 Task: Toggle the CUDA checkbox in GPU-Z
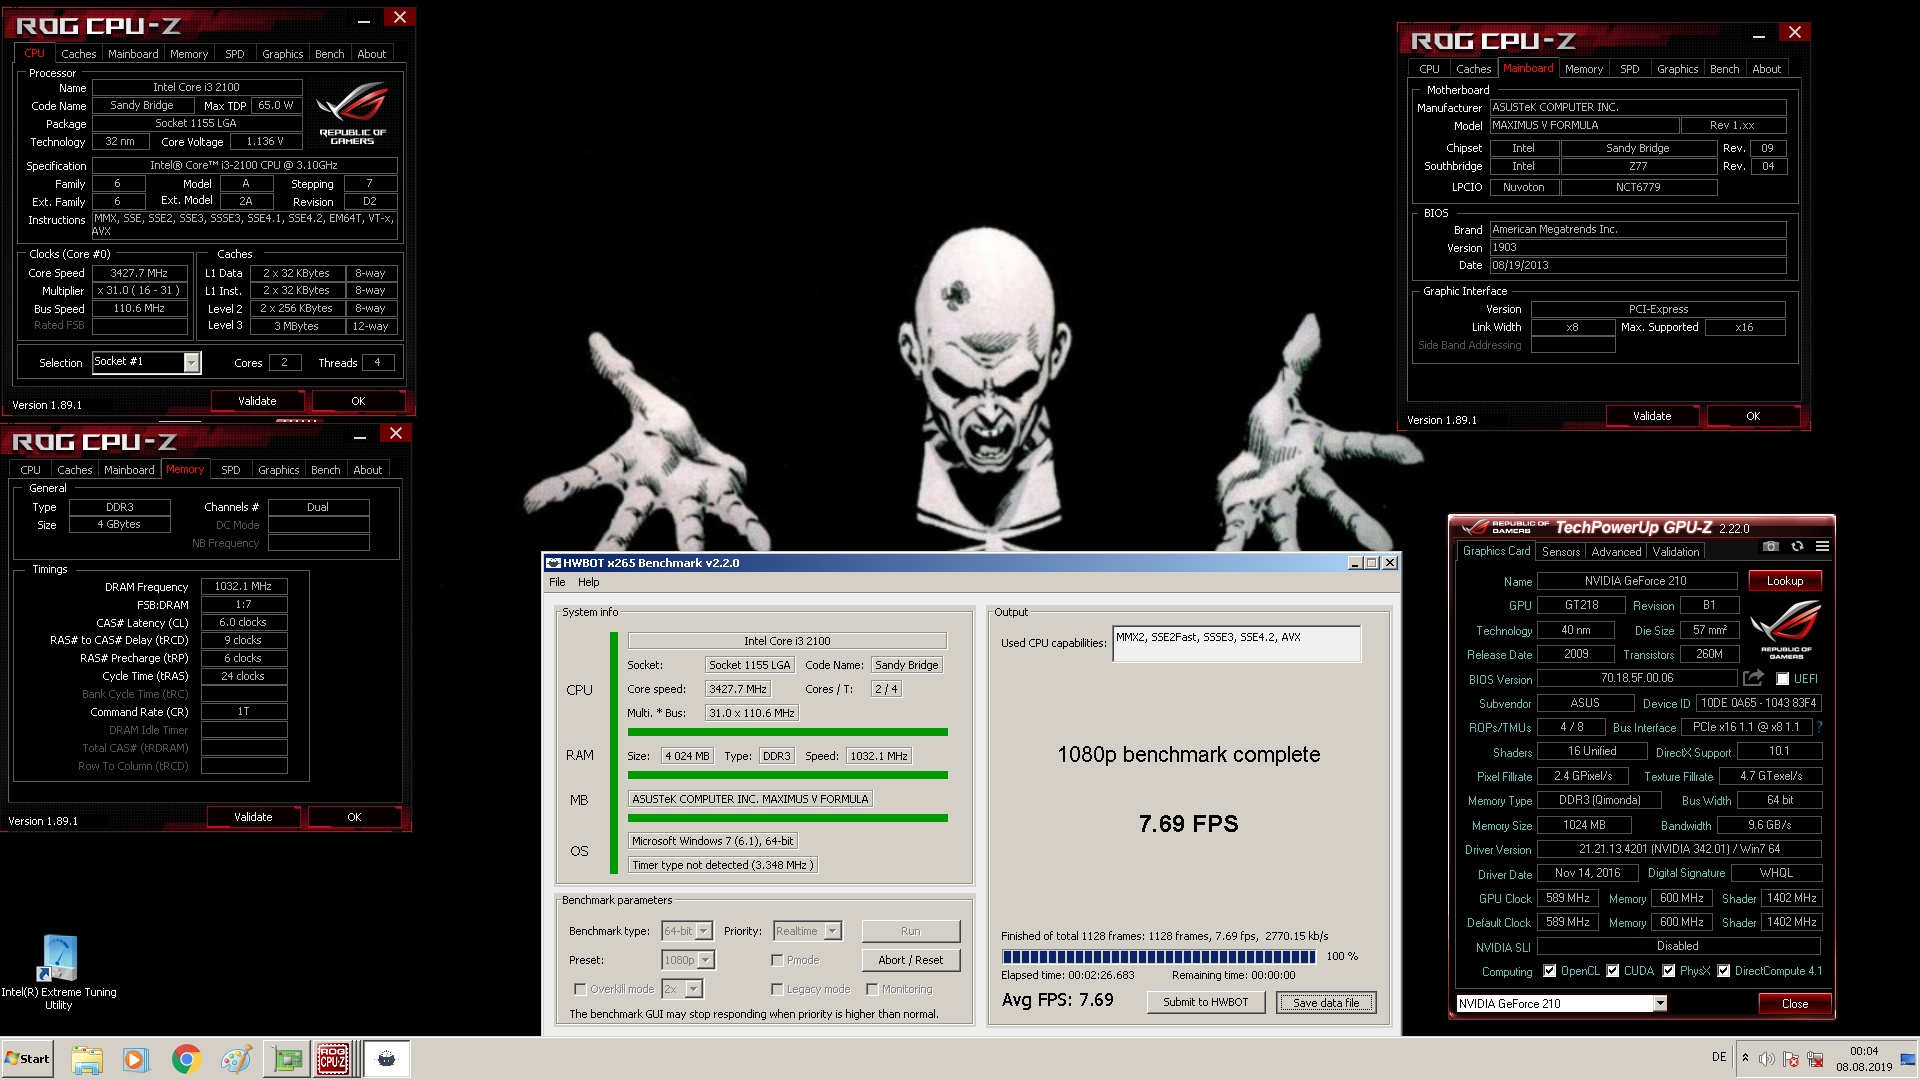pyautogui.click(x=1613, y=971)
